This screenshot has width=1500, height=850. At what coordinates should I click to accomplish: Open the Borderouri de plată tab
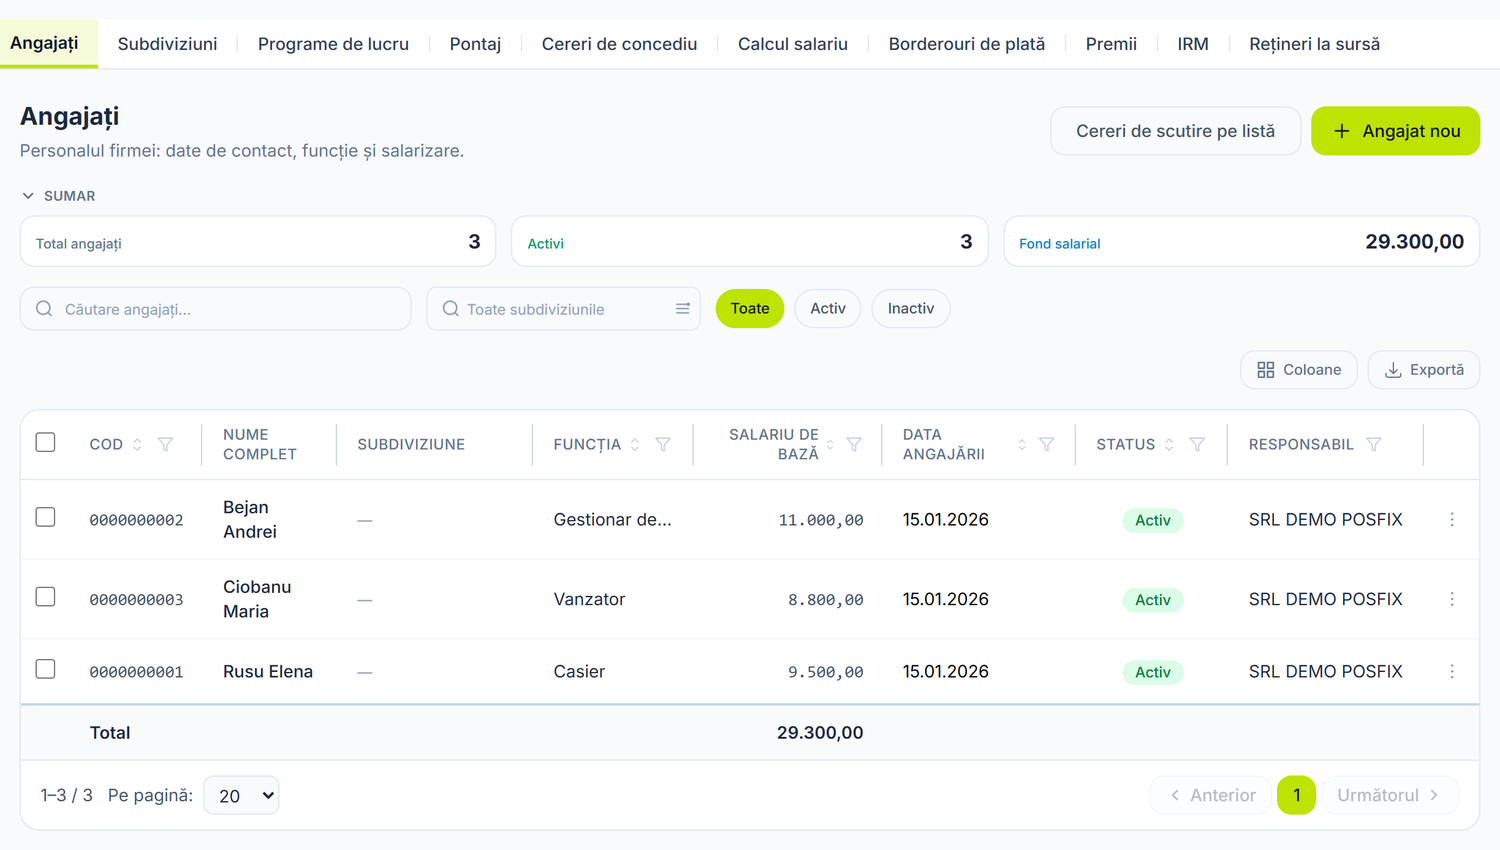click(967, 44)
